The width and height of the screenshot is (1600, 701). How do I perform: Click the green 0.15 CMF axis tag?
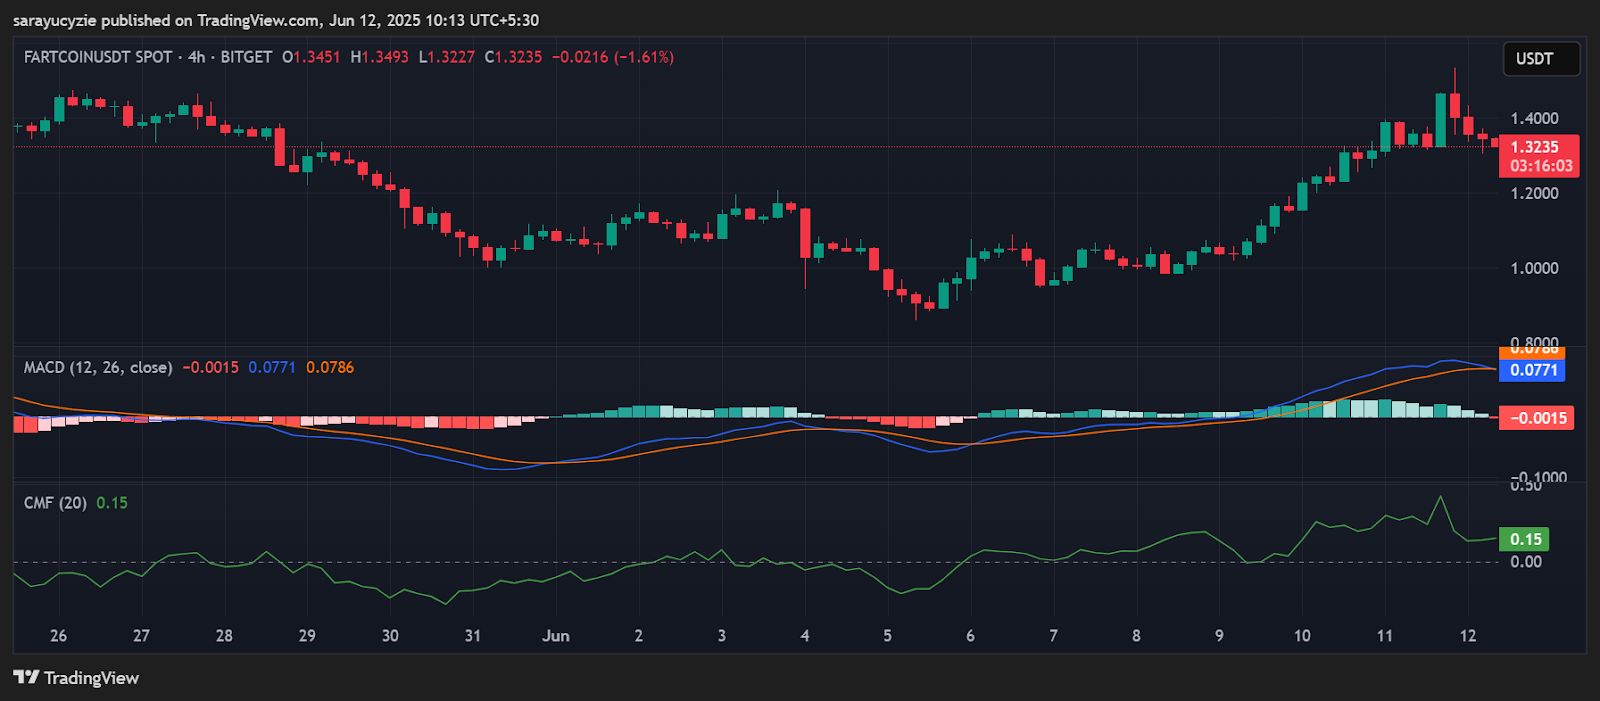(1525, 539)
